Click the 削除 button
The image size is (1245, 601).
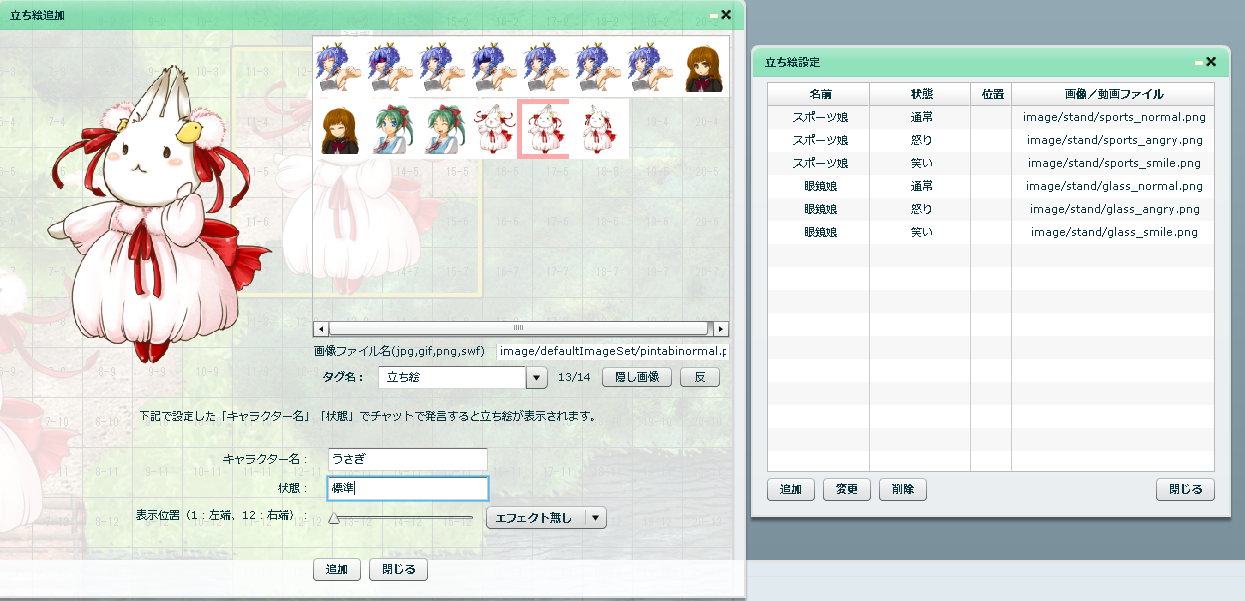coord(903,490)
